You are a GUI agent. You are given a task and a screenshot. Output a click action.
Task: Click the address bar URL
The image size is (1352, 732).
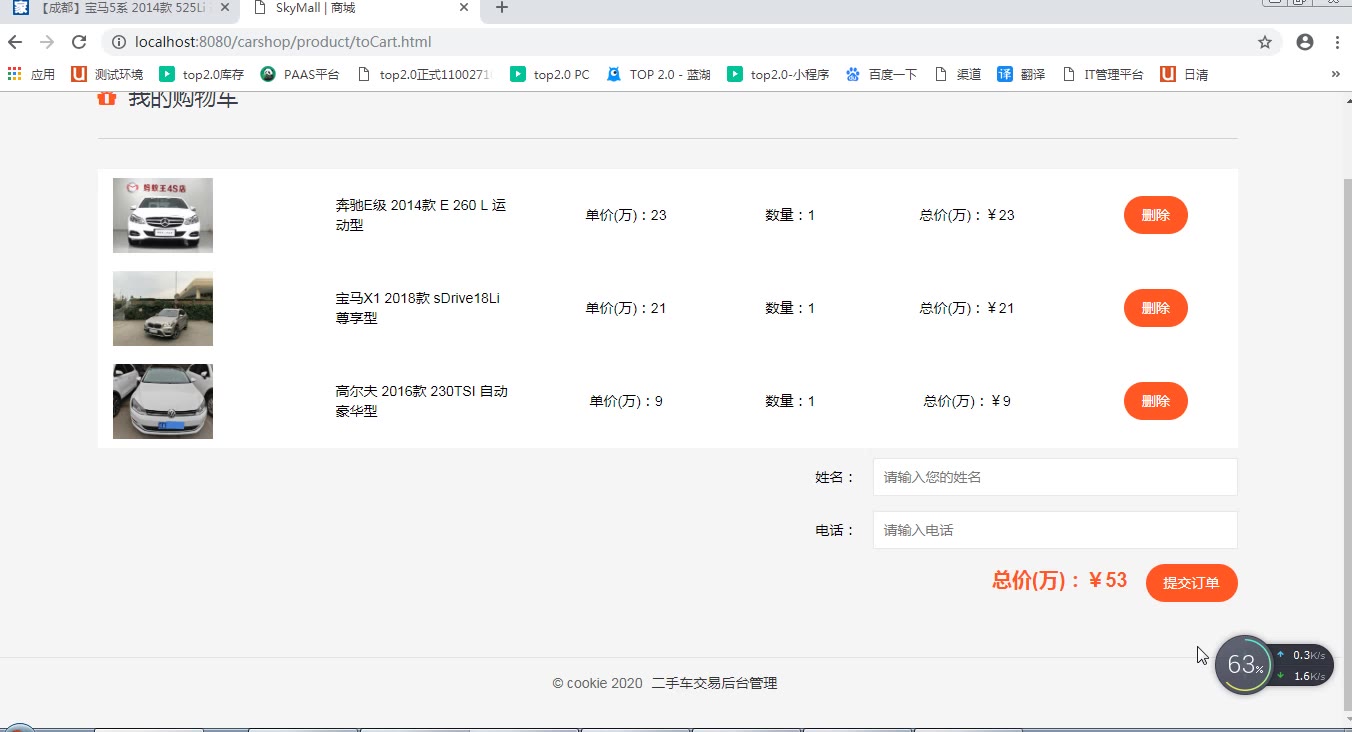pos(283,42)
